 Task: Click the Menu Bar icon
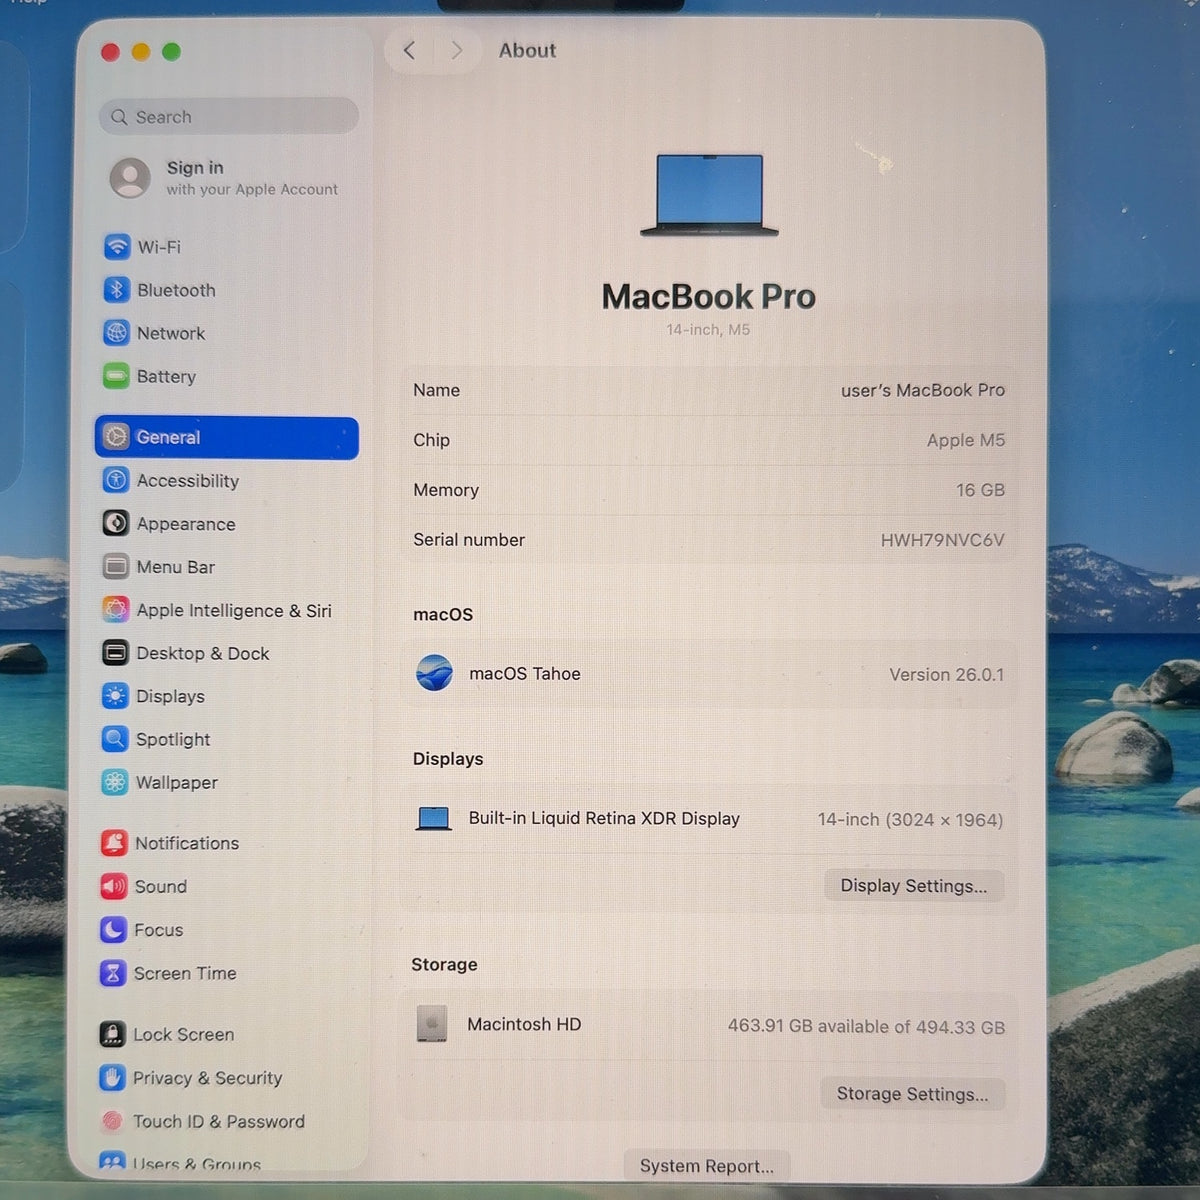coord(116,567)
